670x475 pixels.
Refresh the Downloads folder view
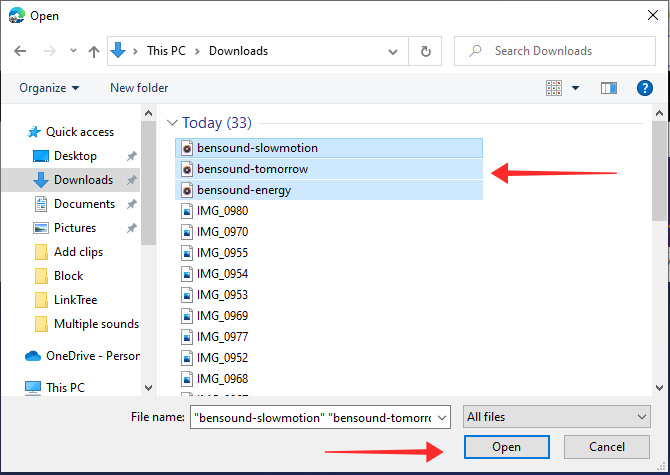[426, 51]
